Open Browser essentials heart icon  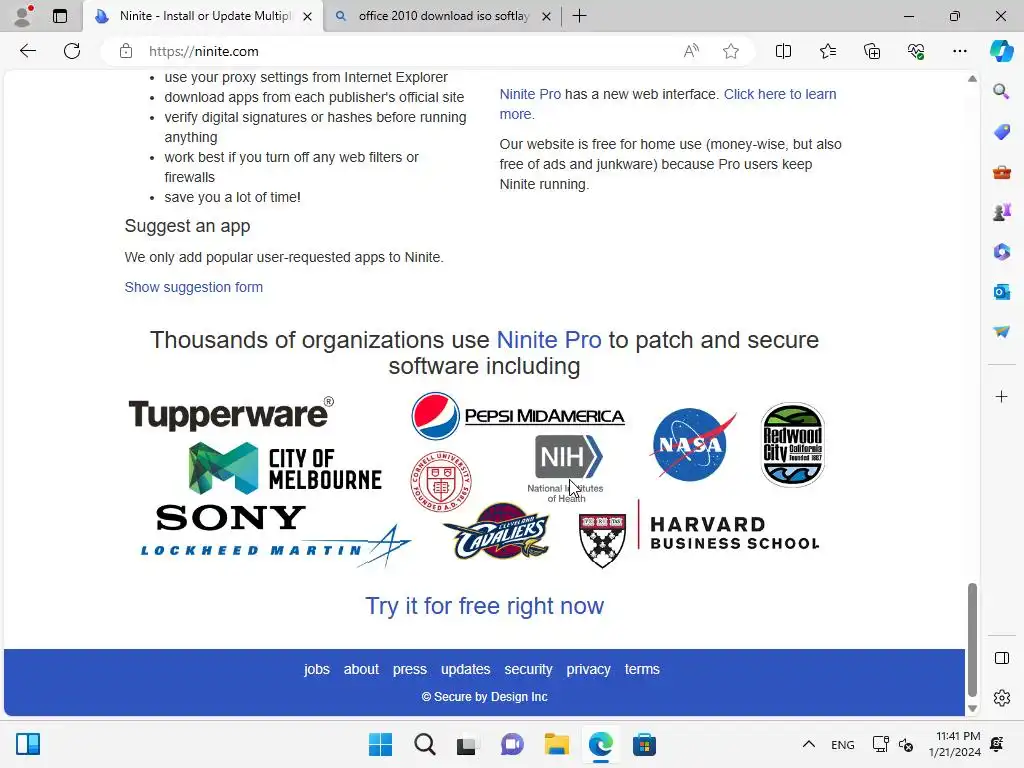coord(916,51)
